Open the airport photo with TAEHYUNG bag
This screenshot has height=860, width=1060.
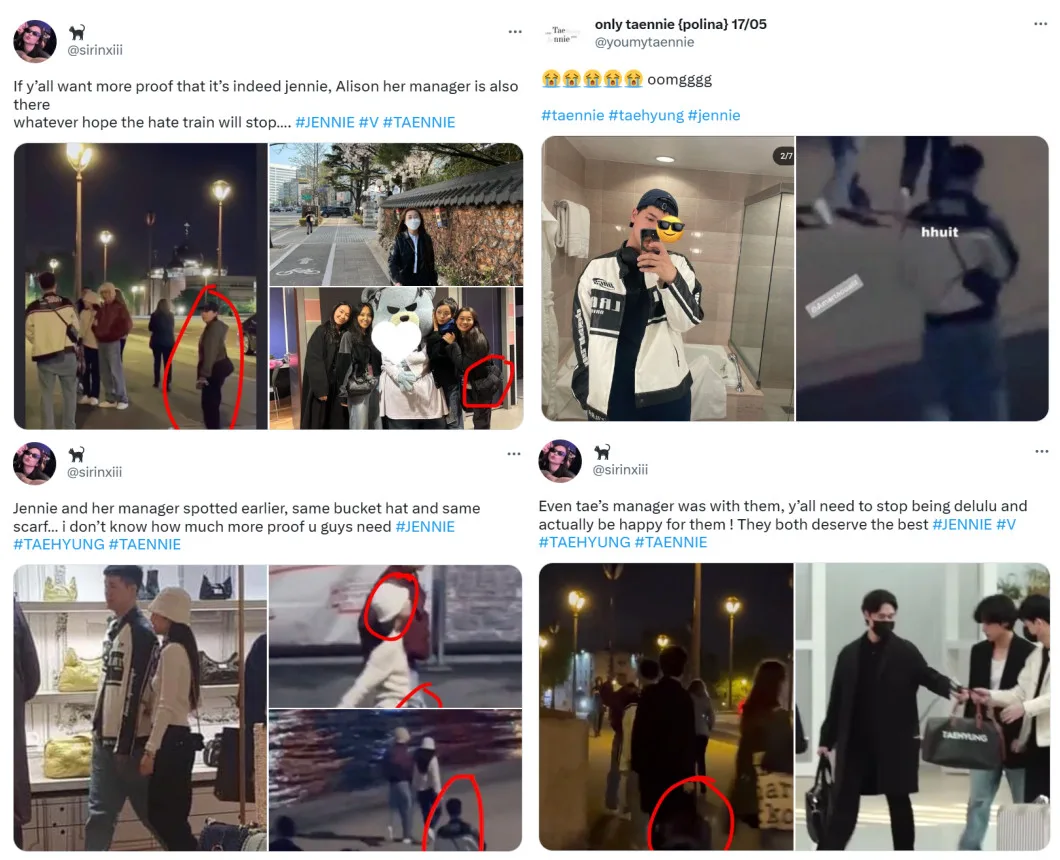point(922,707)
